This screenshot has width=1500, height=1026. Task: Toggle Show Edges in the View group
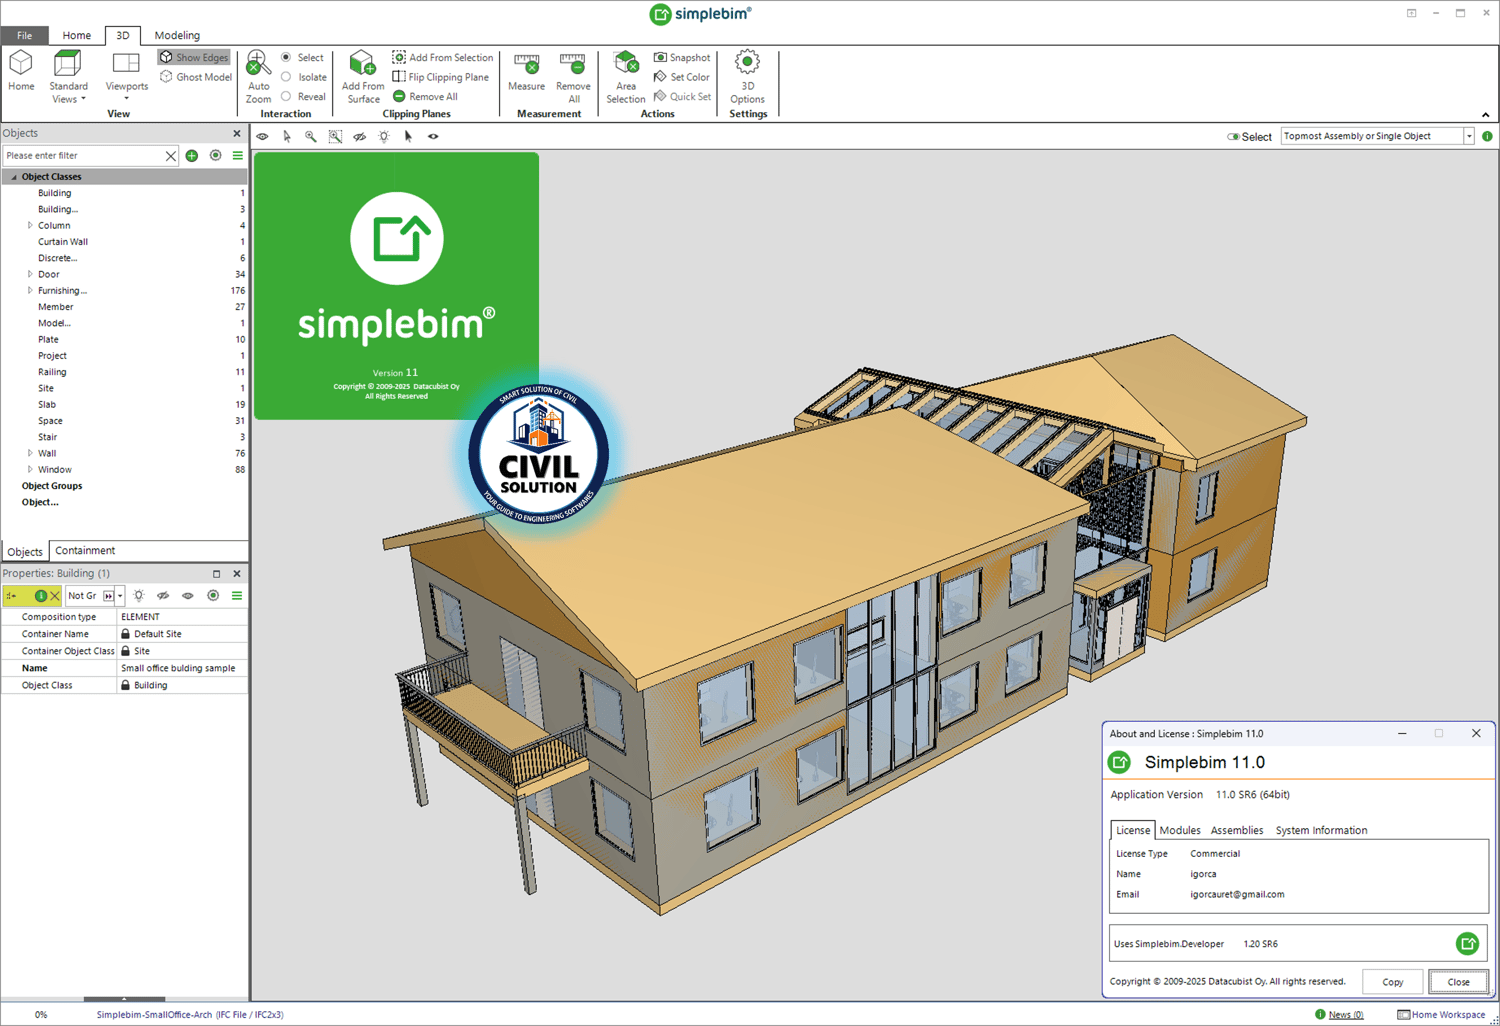(194, 58)
